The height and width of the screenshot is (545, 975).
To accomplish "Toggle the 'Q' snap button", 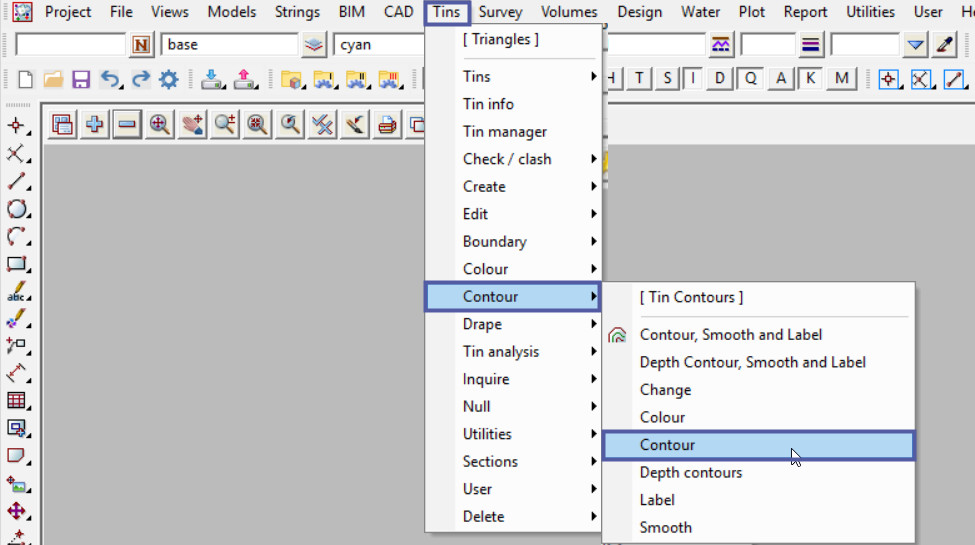I will pos(750,79).
